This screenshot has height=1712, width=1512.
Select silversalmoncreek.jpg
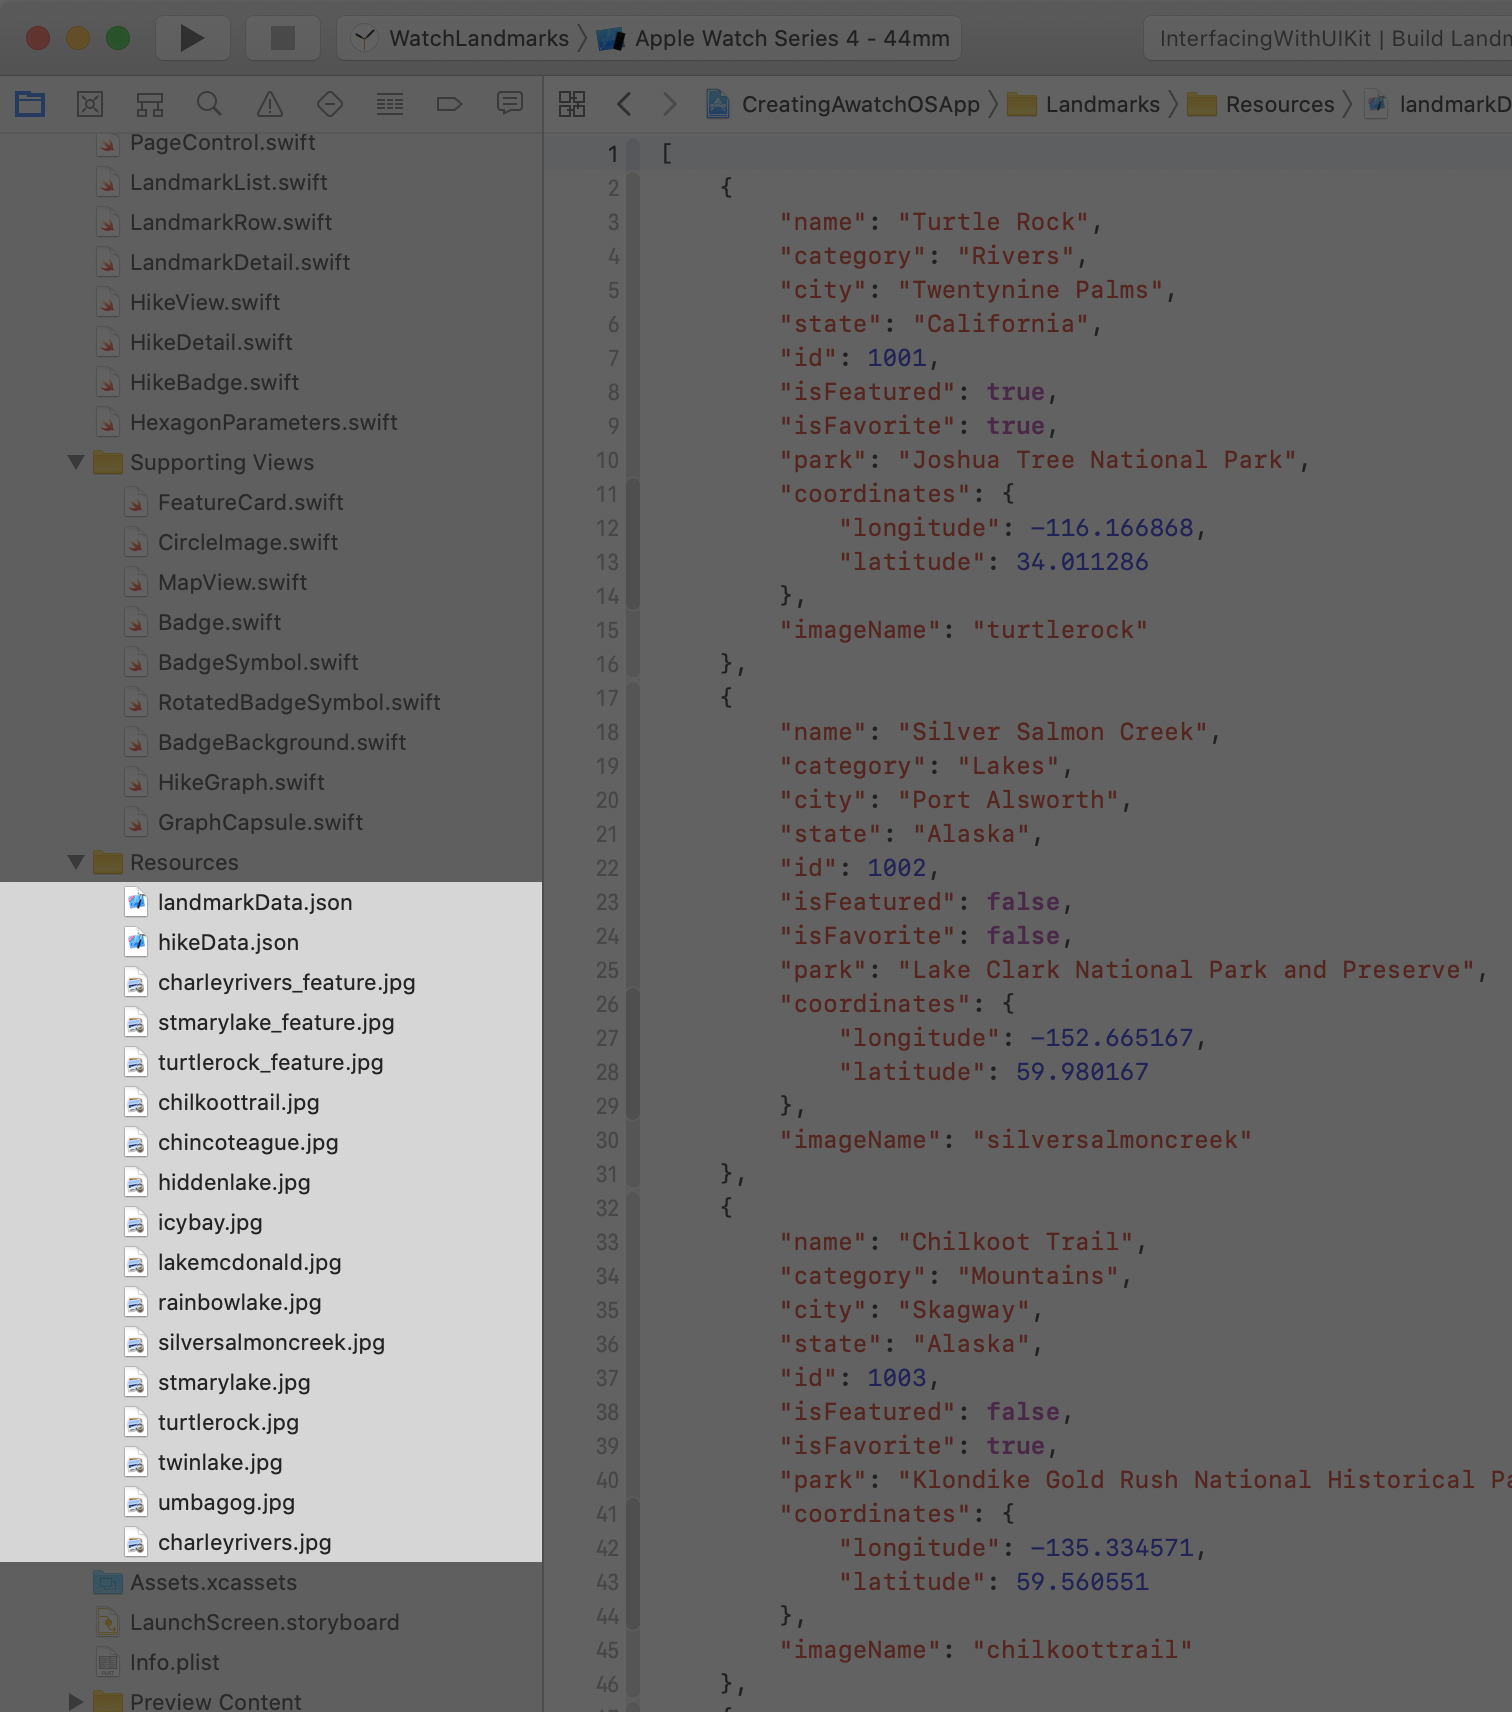coord(271,1342)
